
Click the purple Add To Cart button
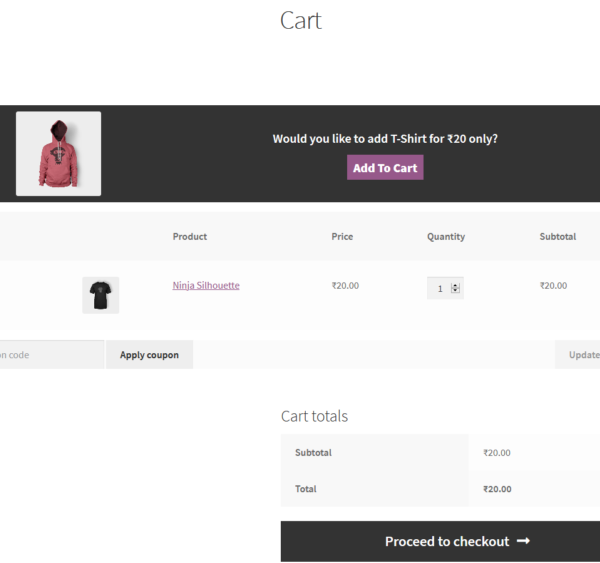tap(385, 167)
